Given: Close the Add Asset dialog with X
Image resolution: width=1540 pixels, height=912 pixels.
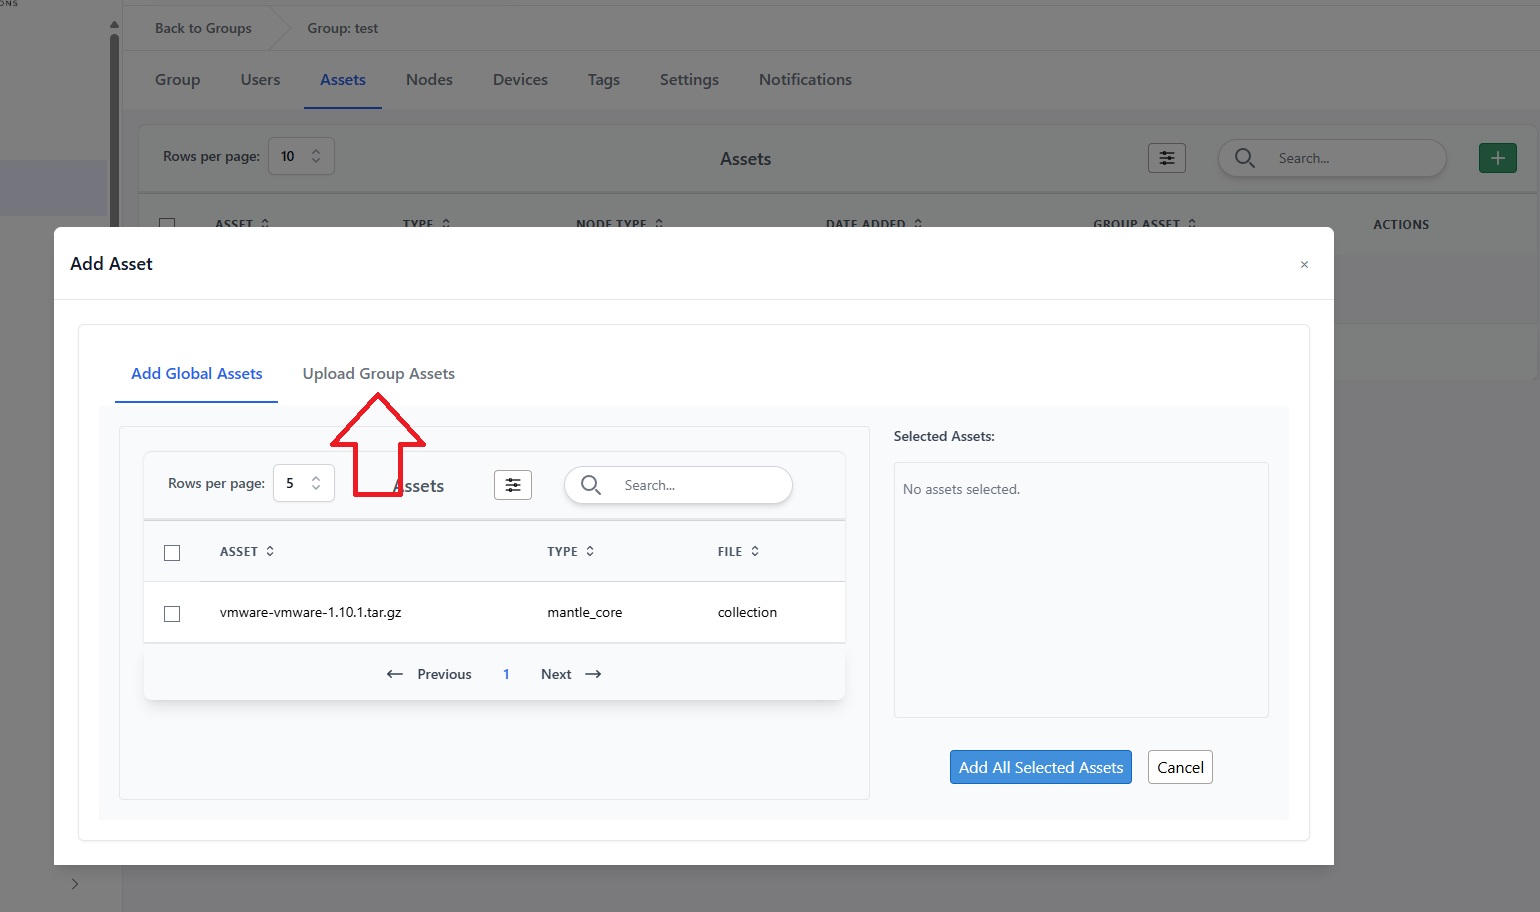Looking at the screenshot, I should [1304, 265].
